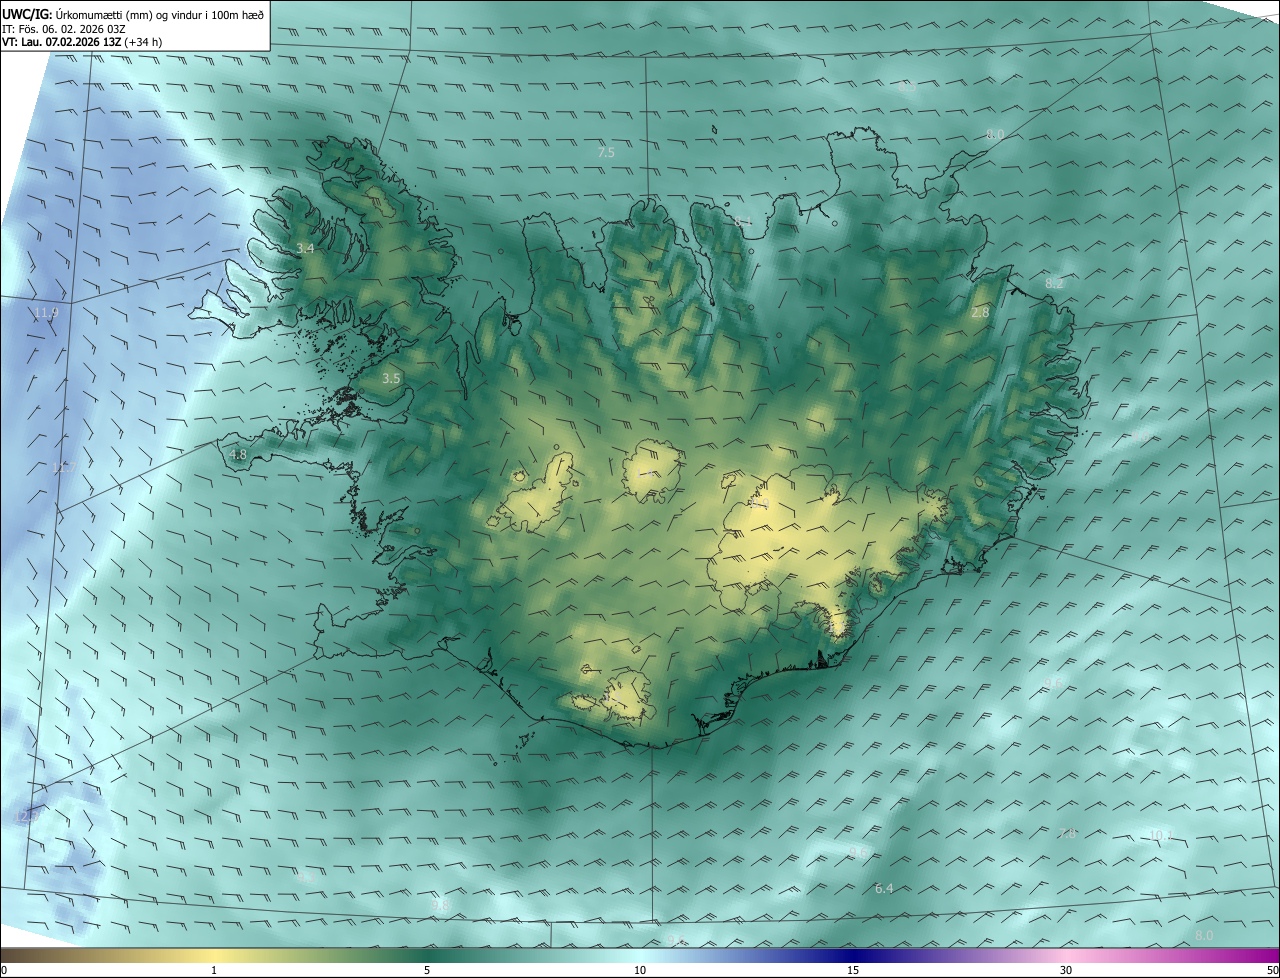1280x978 pixels.
Task: Click the 10 tick label on the color scale
Action: 640,970
